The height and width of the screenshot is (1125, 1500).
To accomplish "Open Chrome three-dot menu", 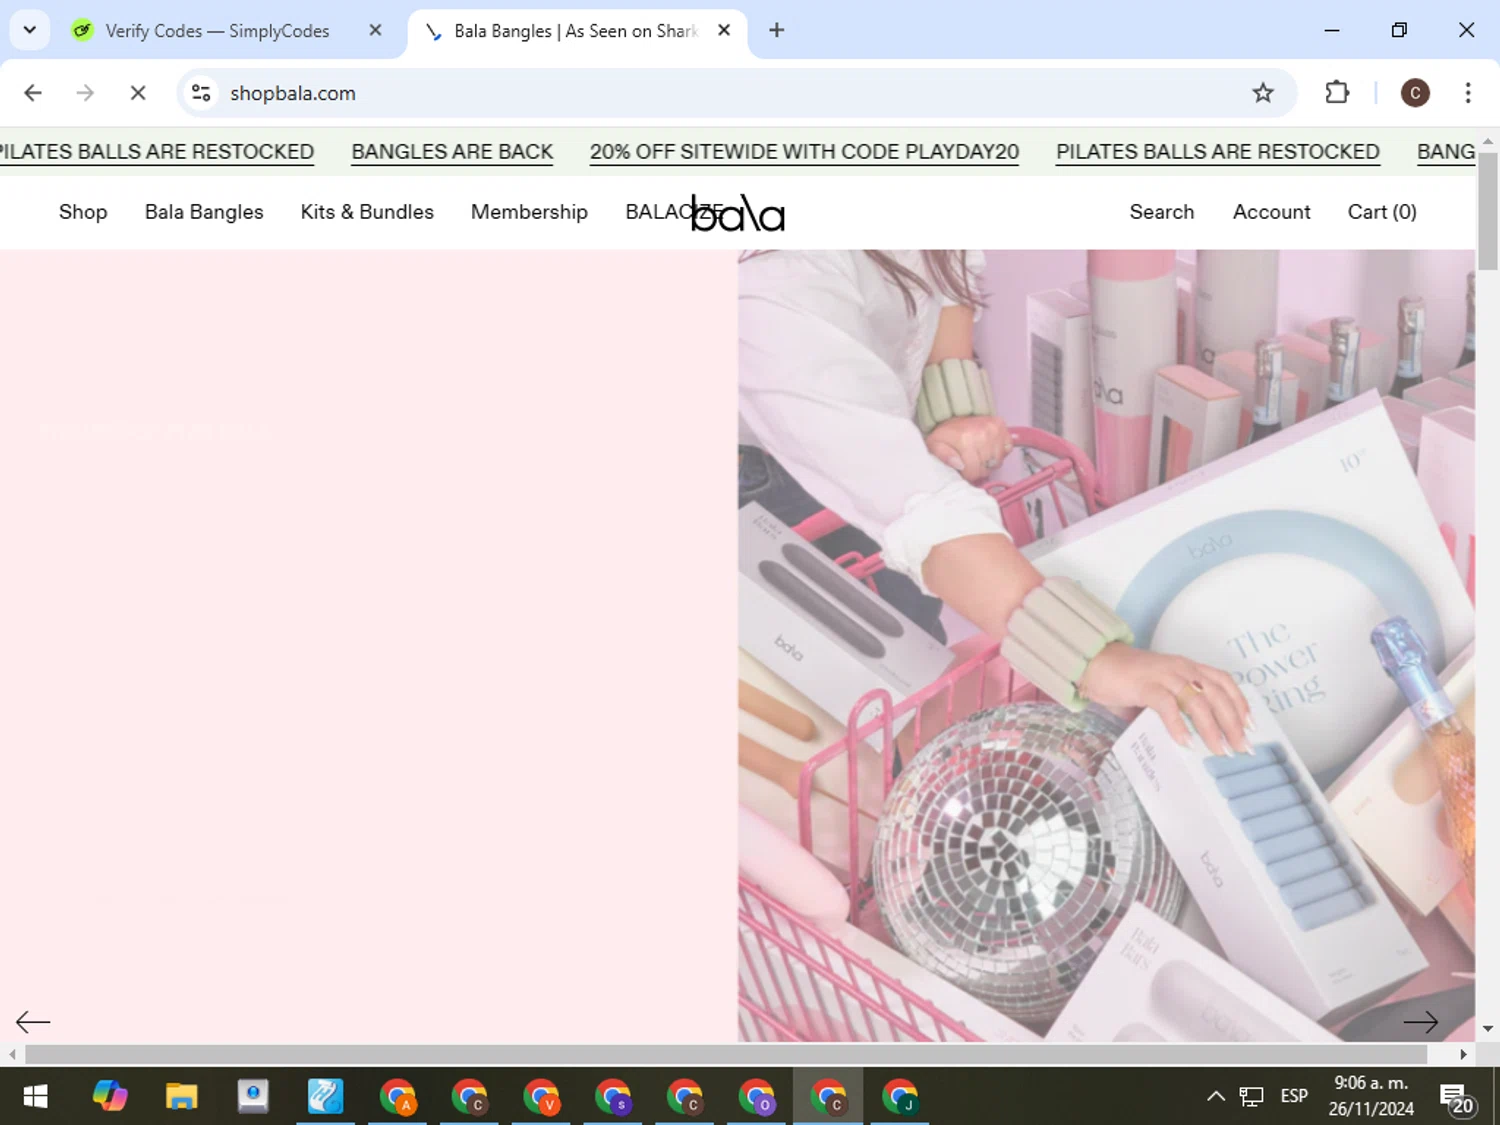I will coord(1468,93).
